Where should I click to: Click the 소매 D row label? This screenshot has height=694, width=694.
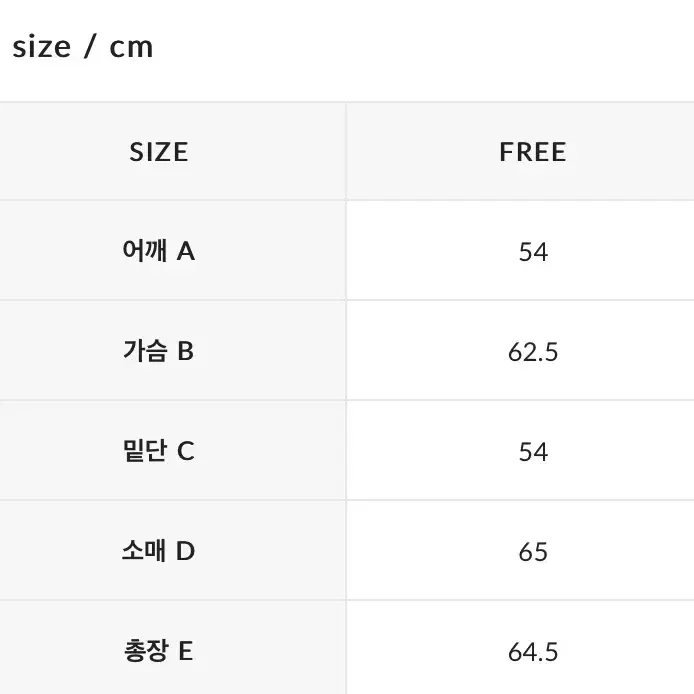(159, 551)
